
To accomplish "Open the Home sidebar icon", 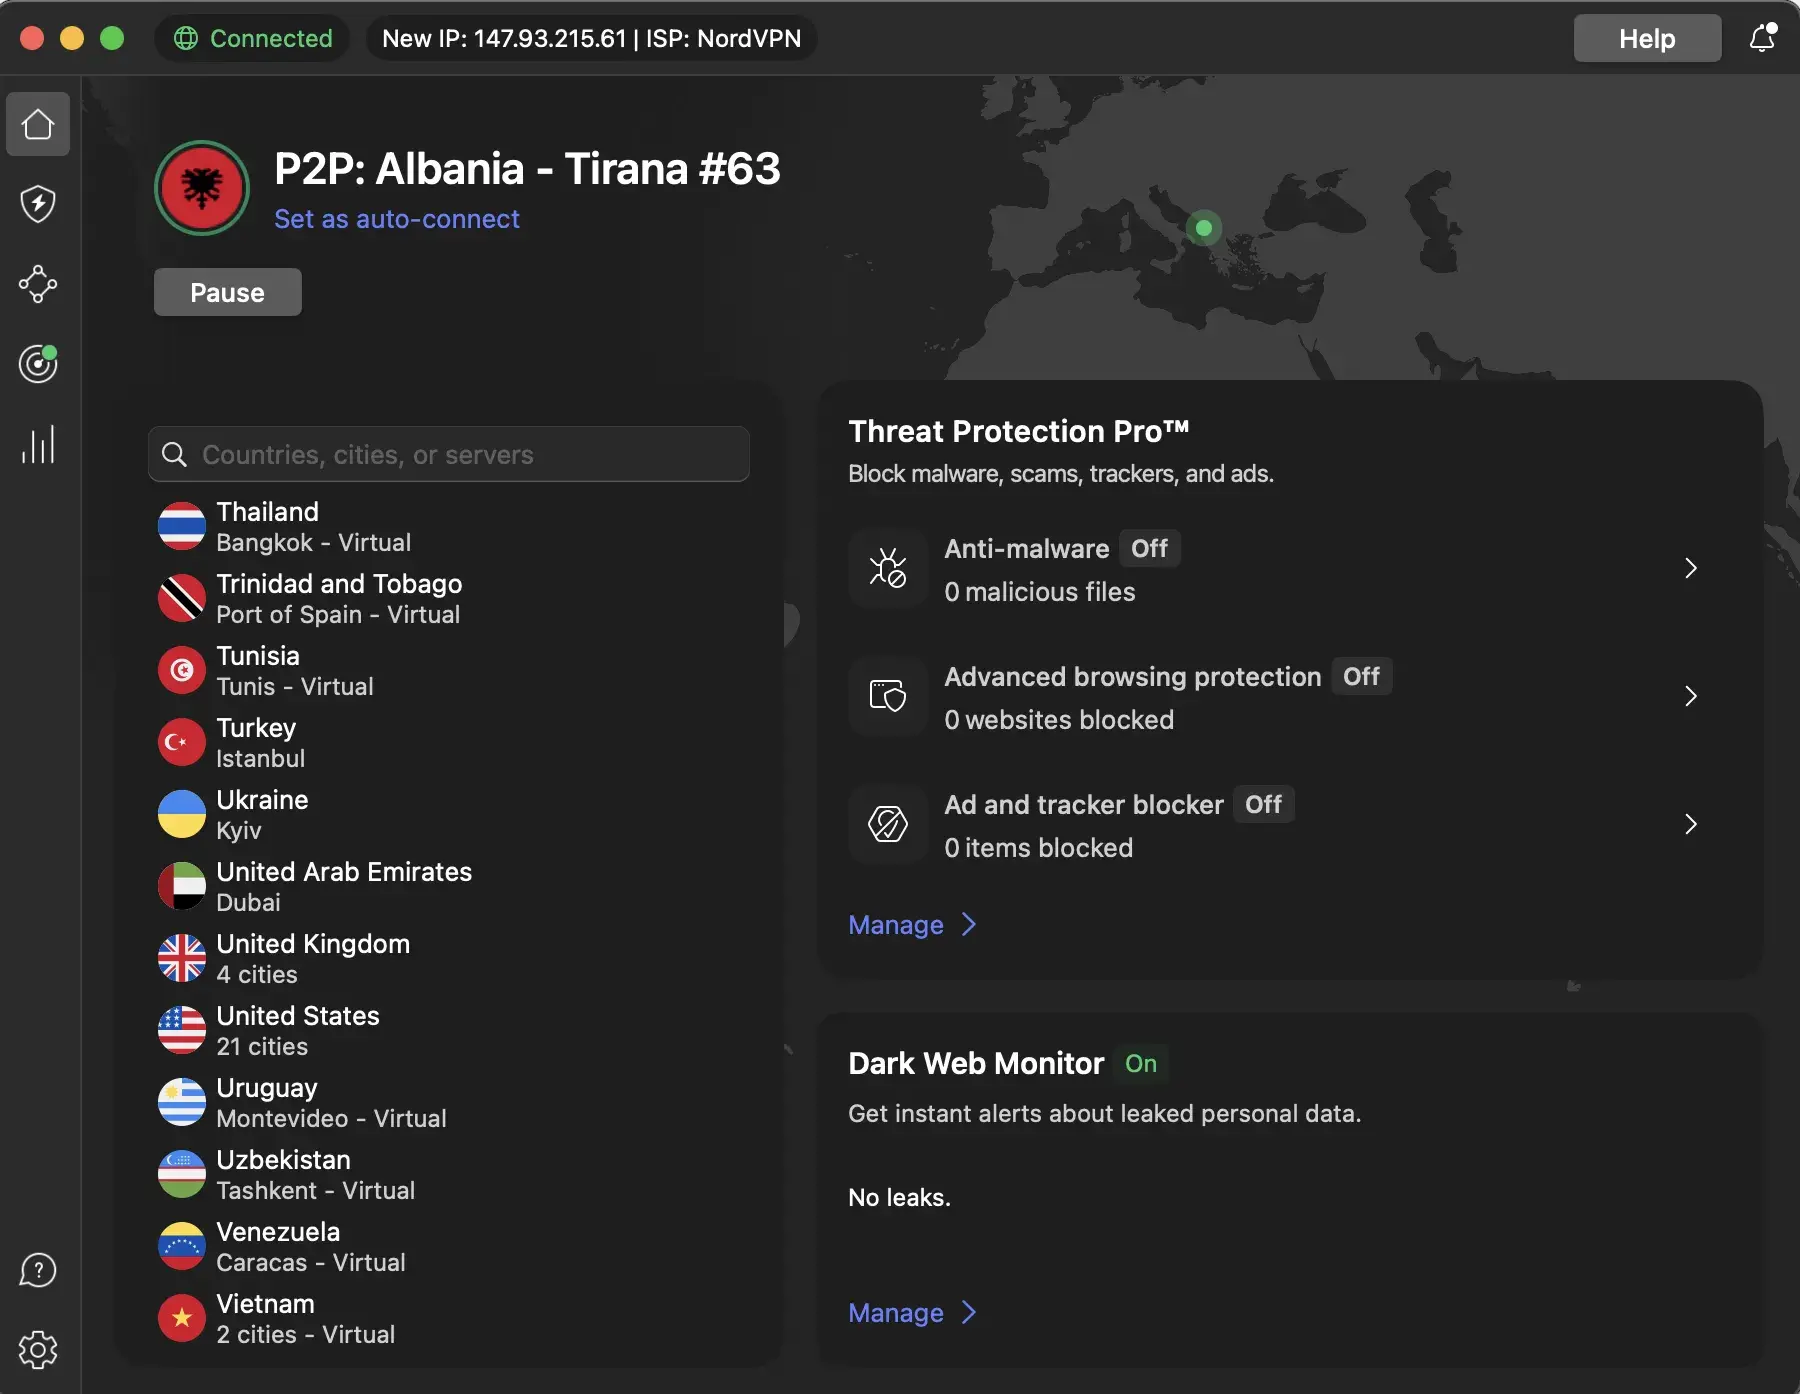I will pyautogui.click(x=38, y=125).
